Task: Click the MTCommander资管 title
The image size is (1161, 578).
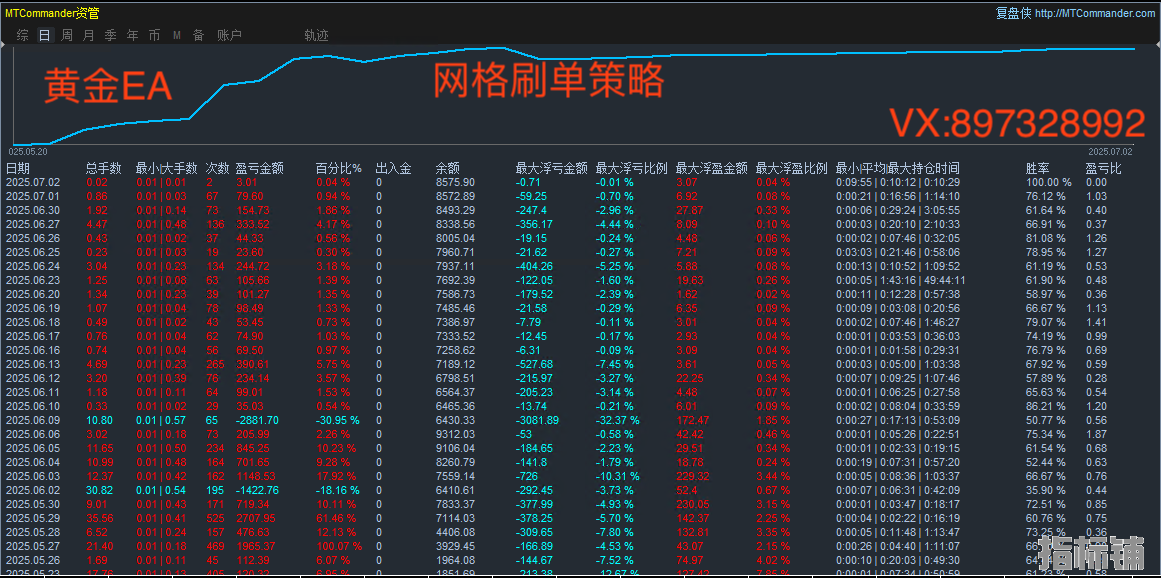Action: (52, 13)
